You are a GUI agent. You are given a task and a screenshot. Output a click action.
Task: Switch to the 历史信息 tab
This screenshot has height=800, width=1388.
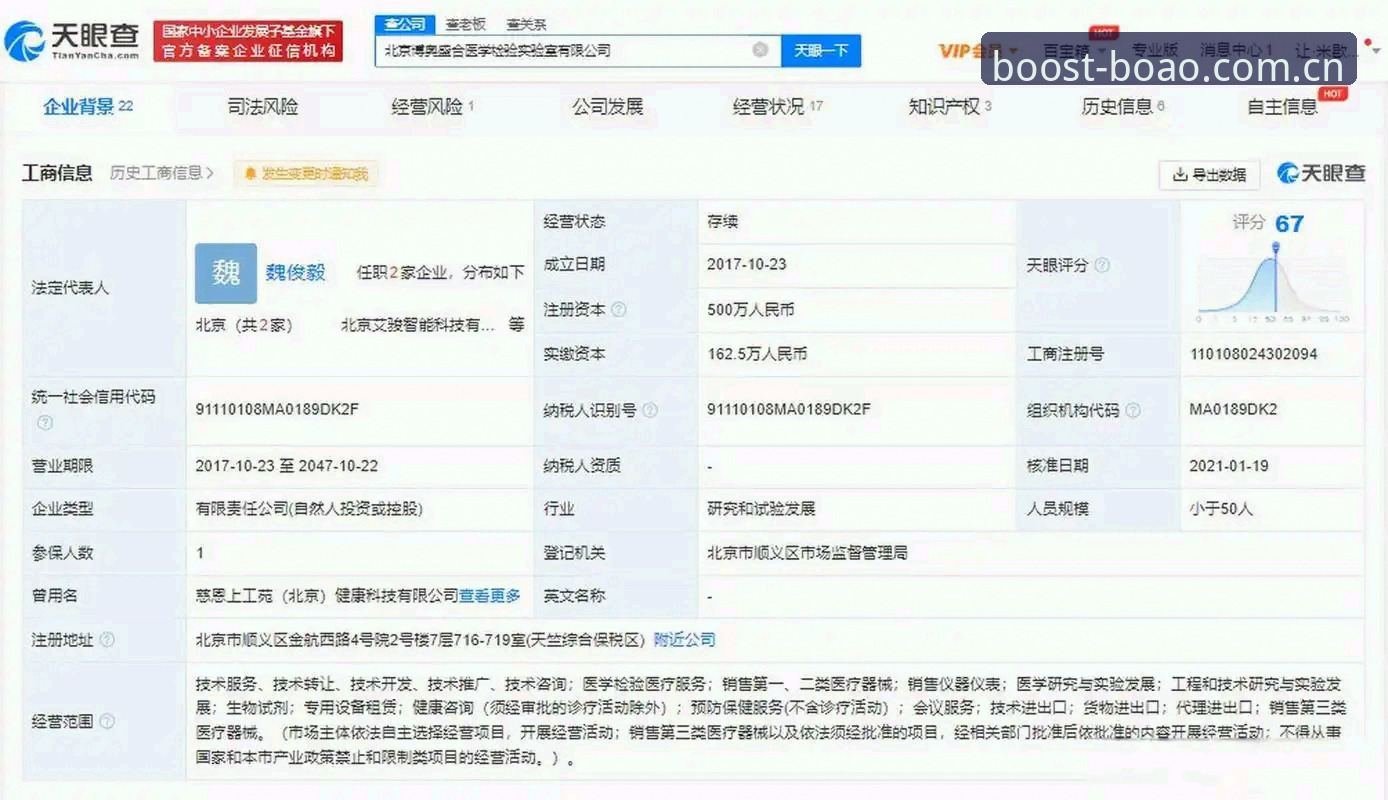(1123, 106)
